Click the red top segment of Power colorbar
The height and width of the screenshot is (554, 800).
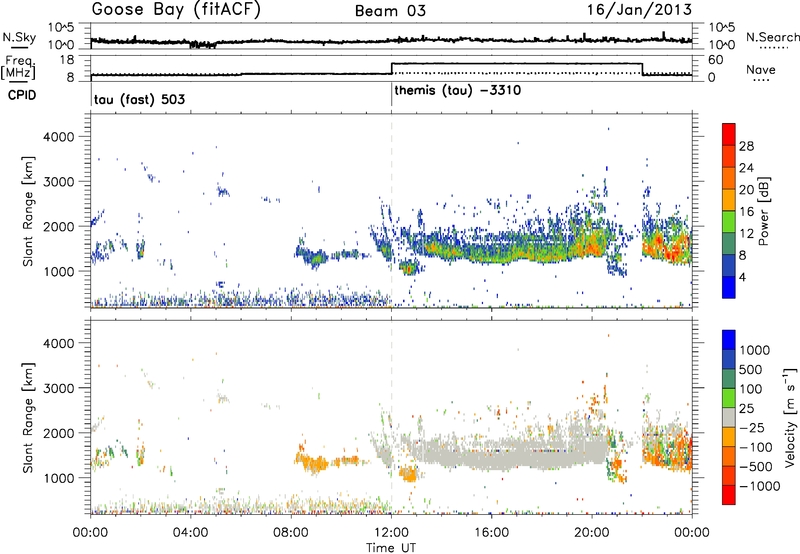tap(729, 134)
